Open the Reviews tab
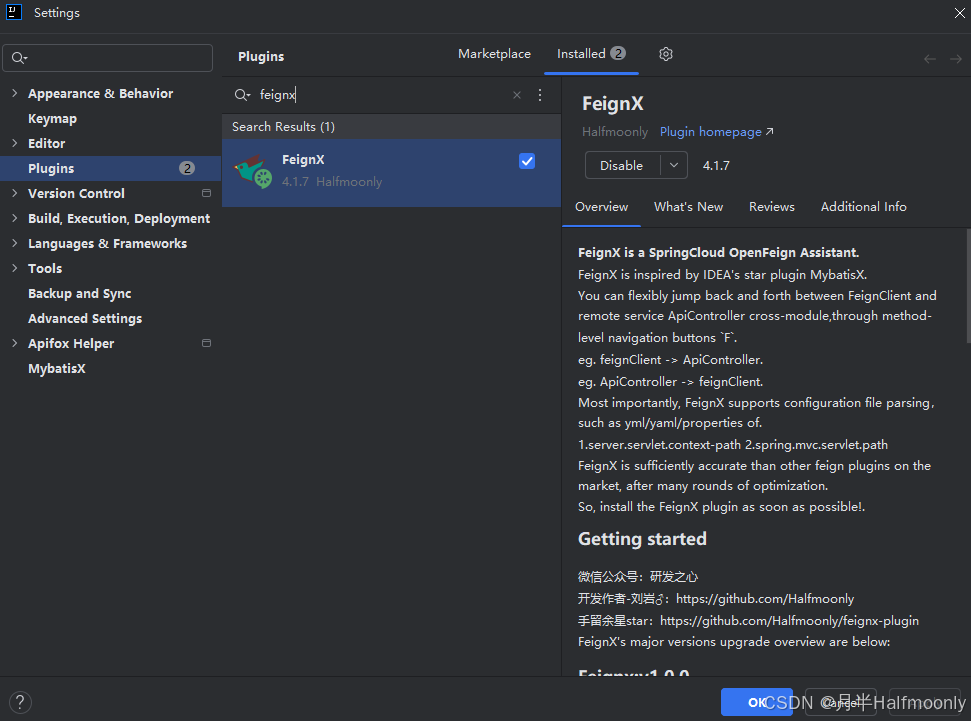The height and width of the screenshot is (721, 971). pos(772,207)
